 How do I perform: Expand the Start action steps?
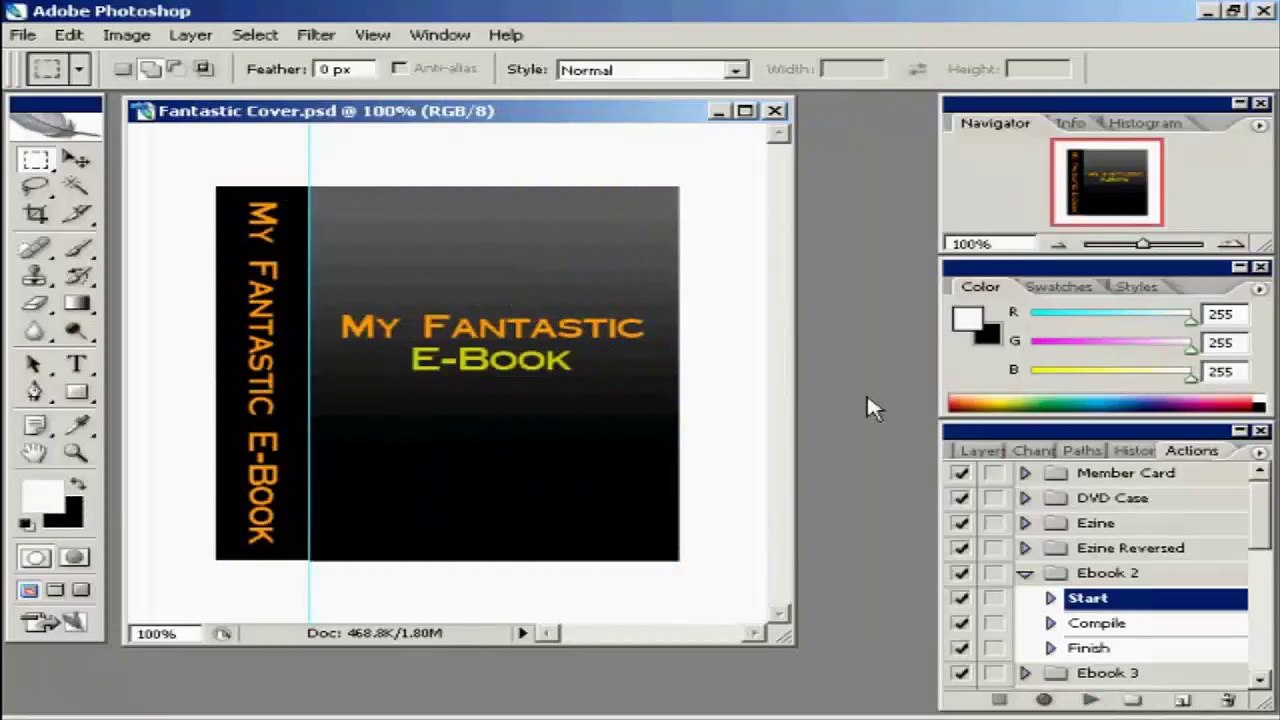[x=1051, y=598]
